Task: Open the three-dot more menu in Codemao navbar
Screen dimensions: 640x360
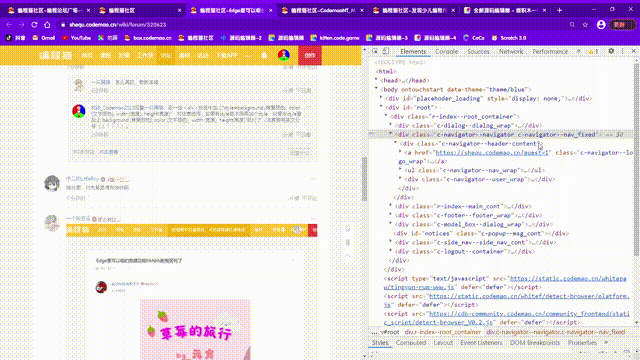Action: tap(248, 55)
